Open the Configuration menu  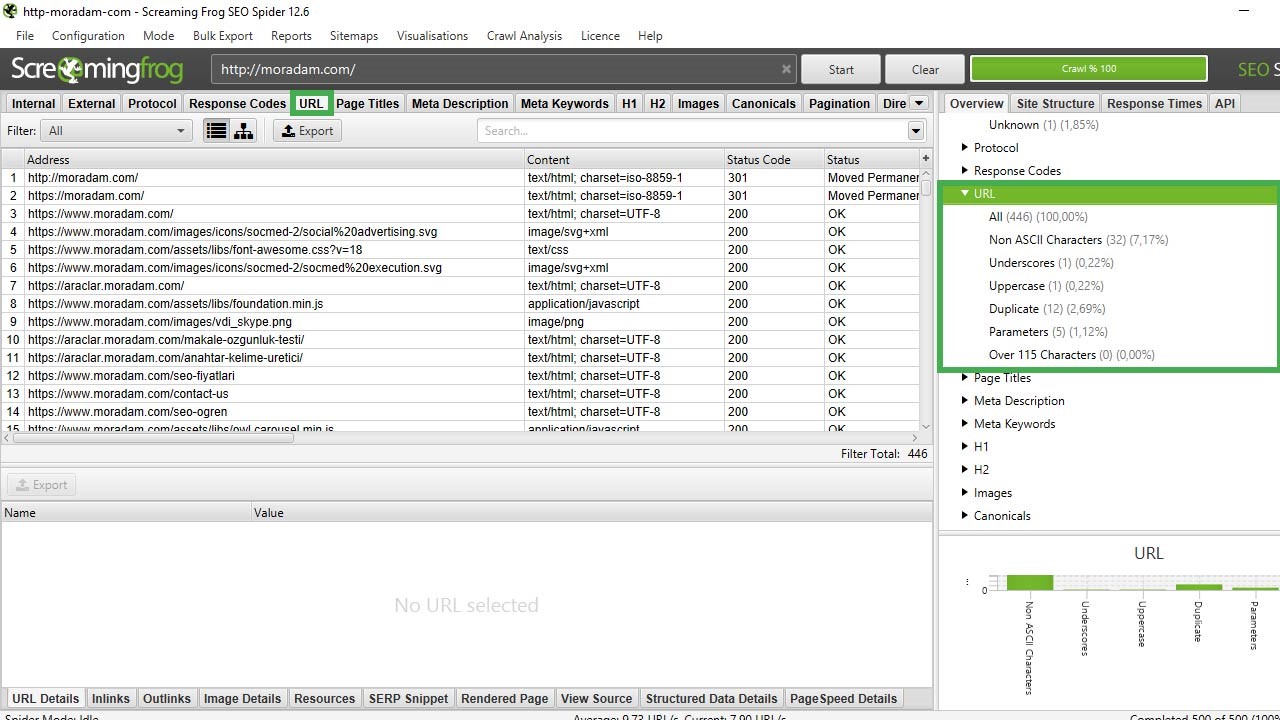pos(88,35)
